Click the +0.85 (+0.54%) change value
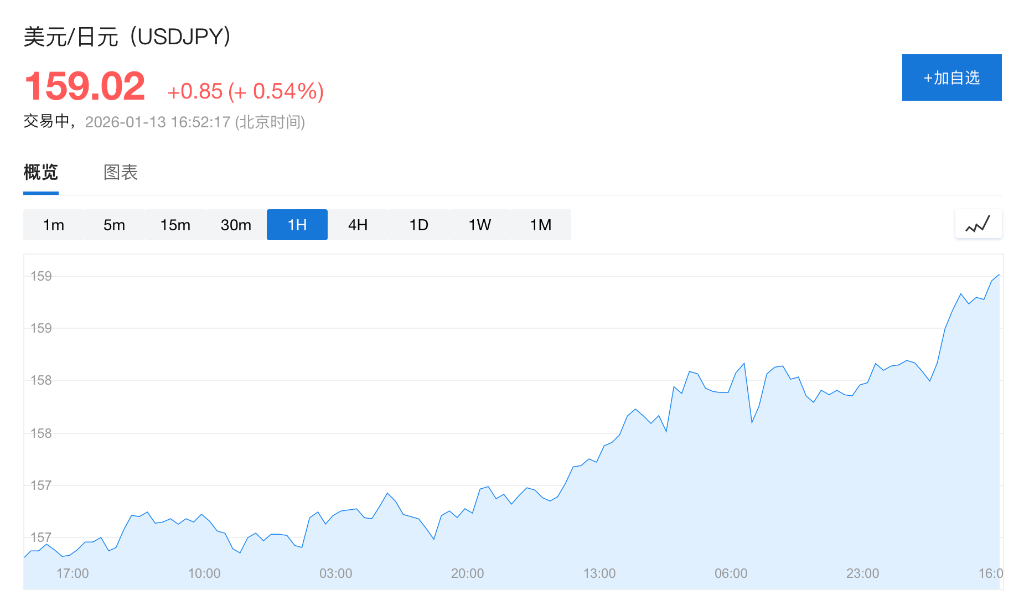Image resolution: width=1024 pixels, height=604 pixels. click(245, 92)
